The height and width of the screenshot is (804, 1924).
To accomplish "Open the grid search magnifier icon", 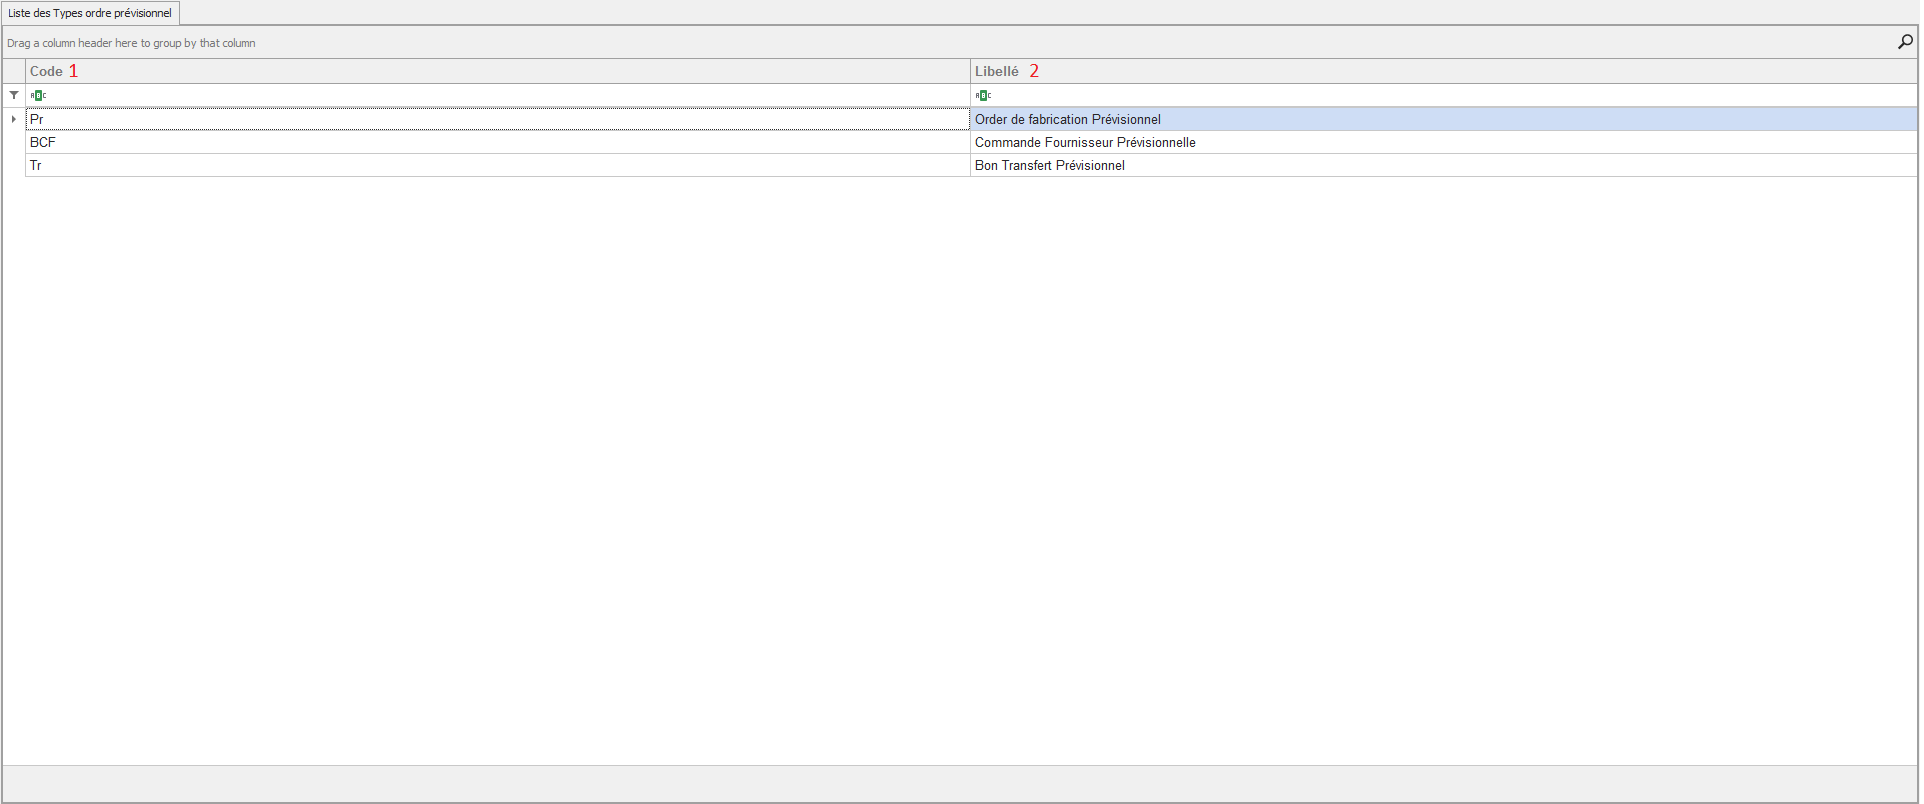I will point(1904,42).
